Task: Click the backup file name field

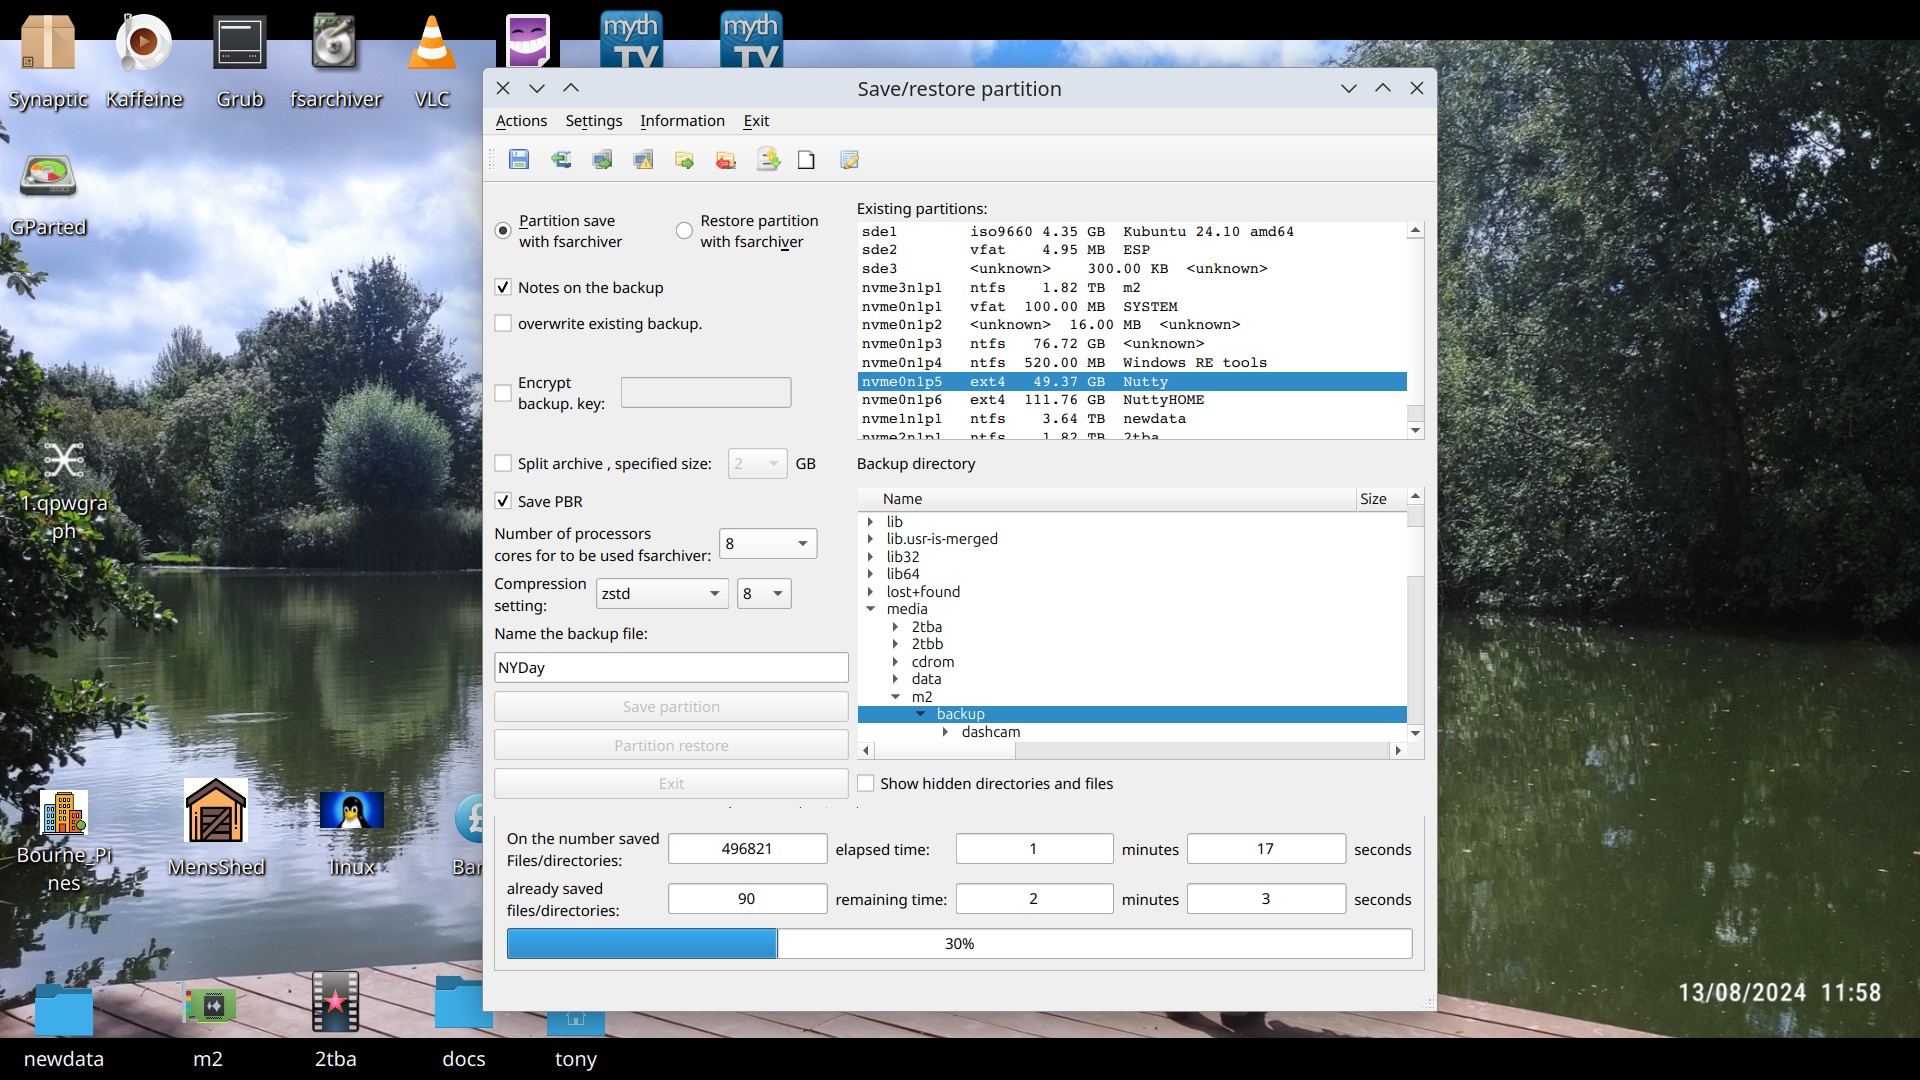Action: tap(671, 668)
